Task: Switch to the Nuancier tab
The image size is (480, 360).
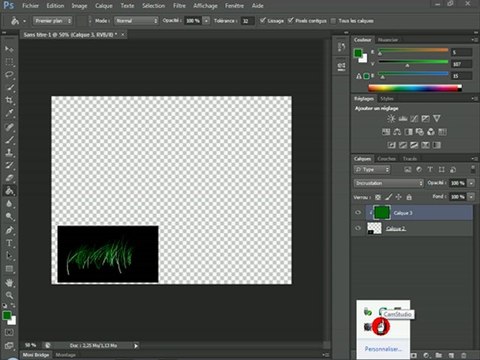Action: [388, 40]
